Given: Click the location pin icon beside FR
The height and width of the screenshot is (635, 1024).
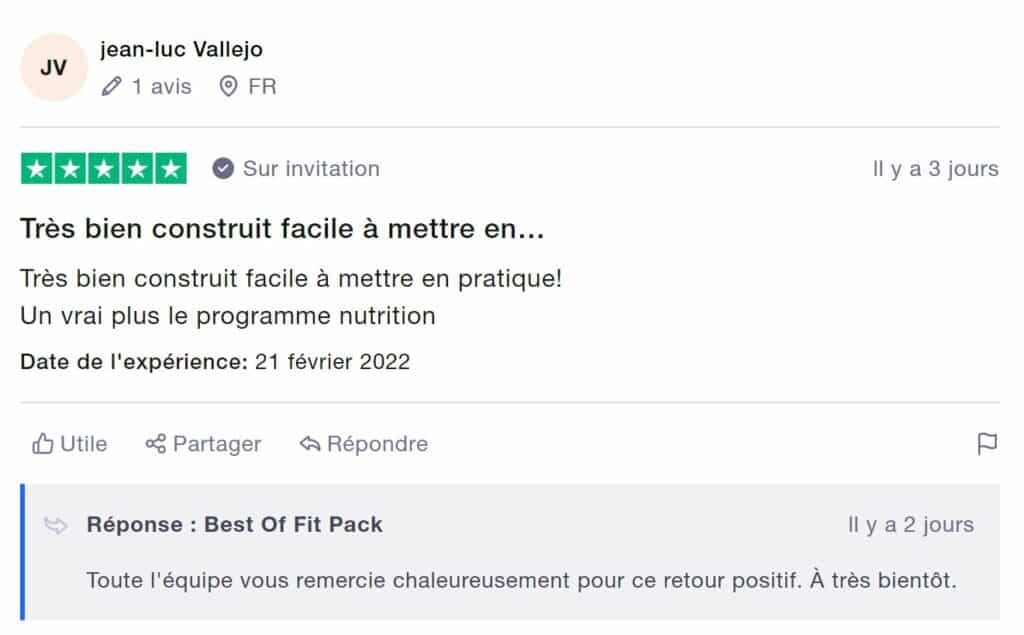Looking at the screenshot, I should click(229, 87).
